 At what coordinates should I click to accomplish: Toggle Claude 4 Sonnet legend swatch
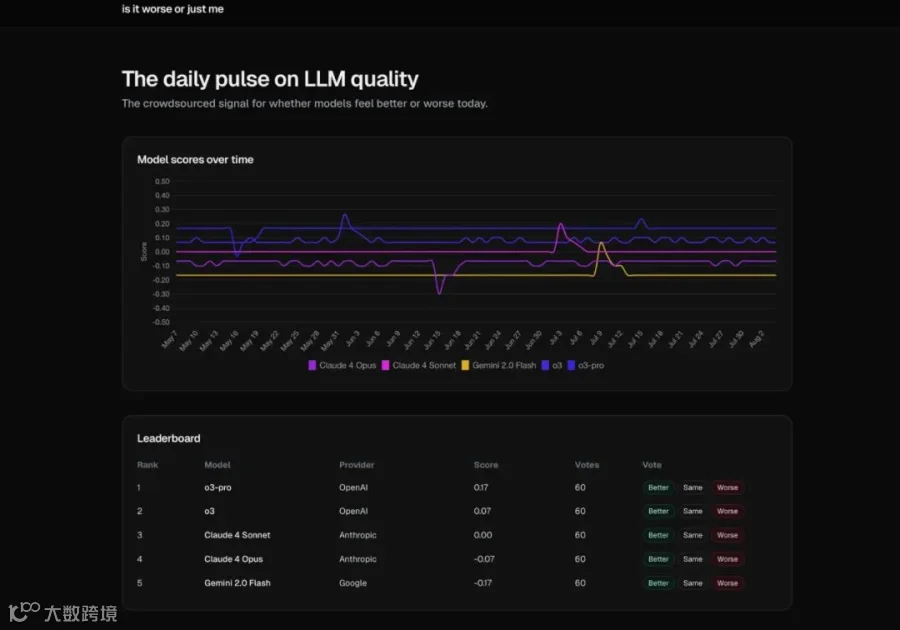(386, 365)
